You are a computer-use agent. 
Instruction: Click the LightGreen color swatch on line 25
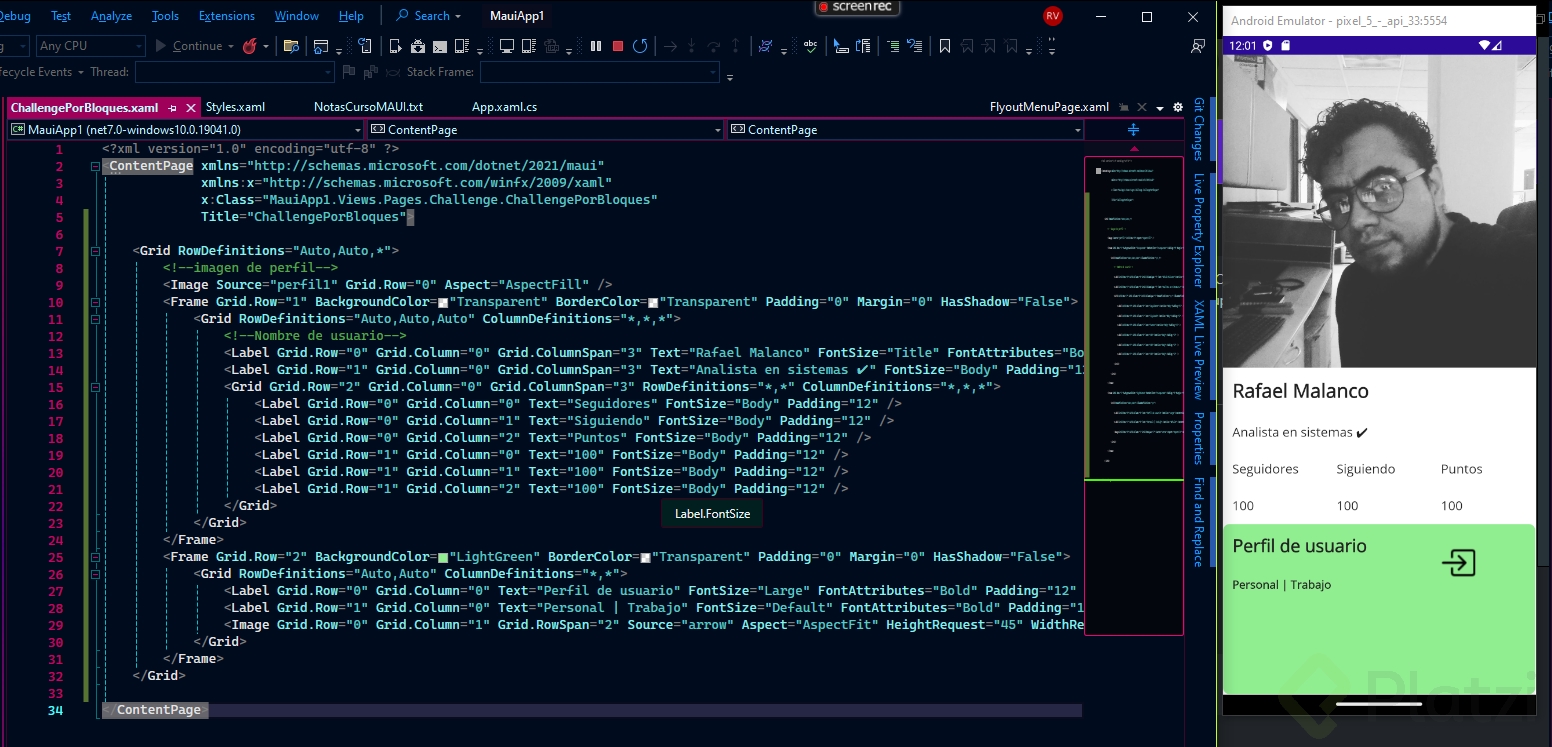443,557
